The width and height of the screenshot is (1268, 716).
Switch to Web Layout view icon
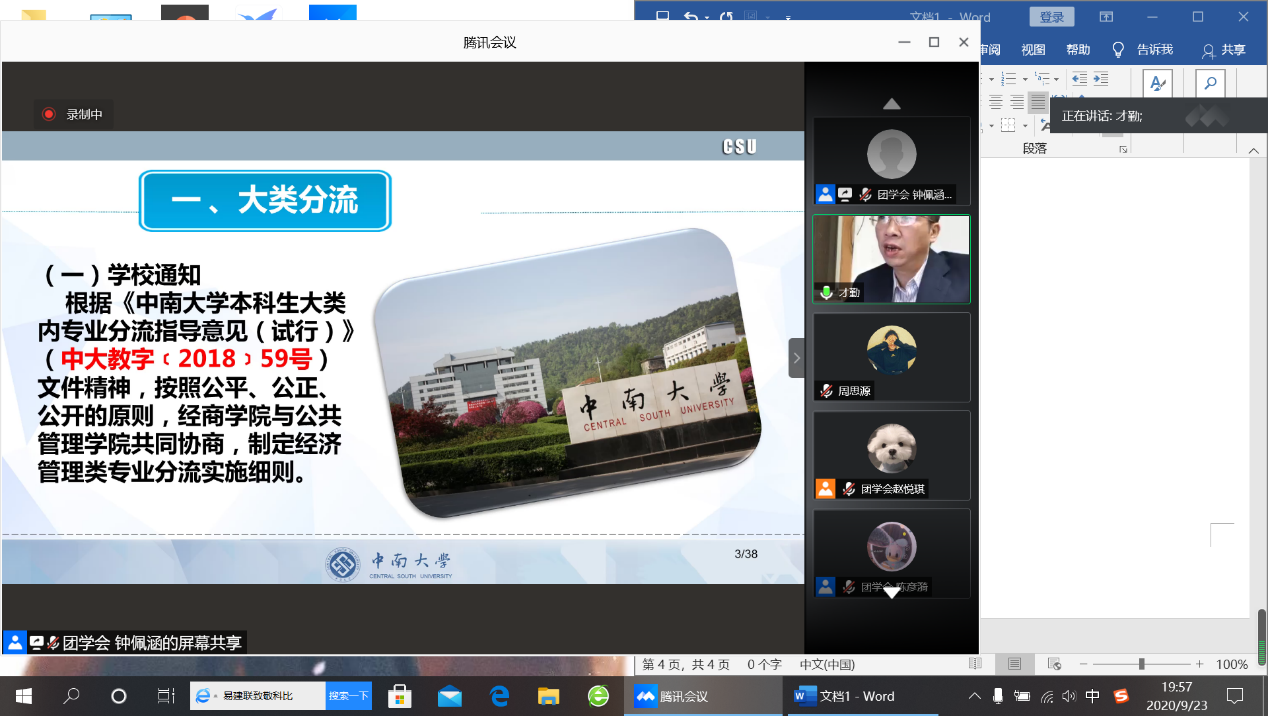coord(1053,664)
